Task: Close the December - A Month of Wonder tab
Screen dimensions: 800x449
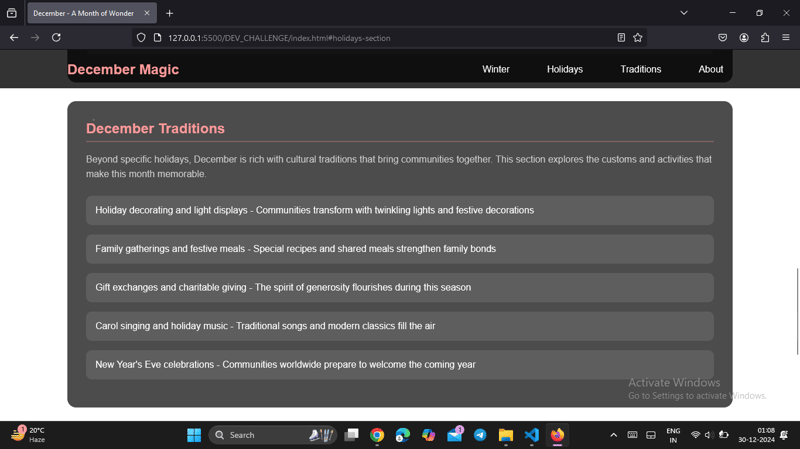Action: pyautogui.click(x=147, y=13)
